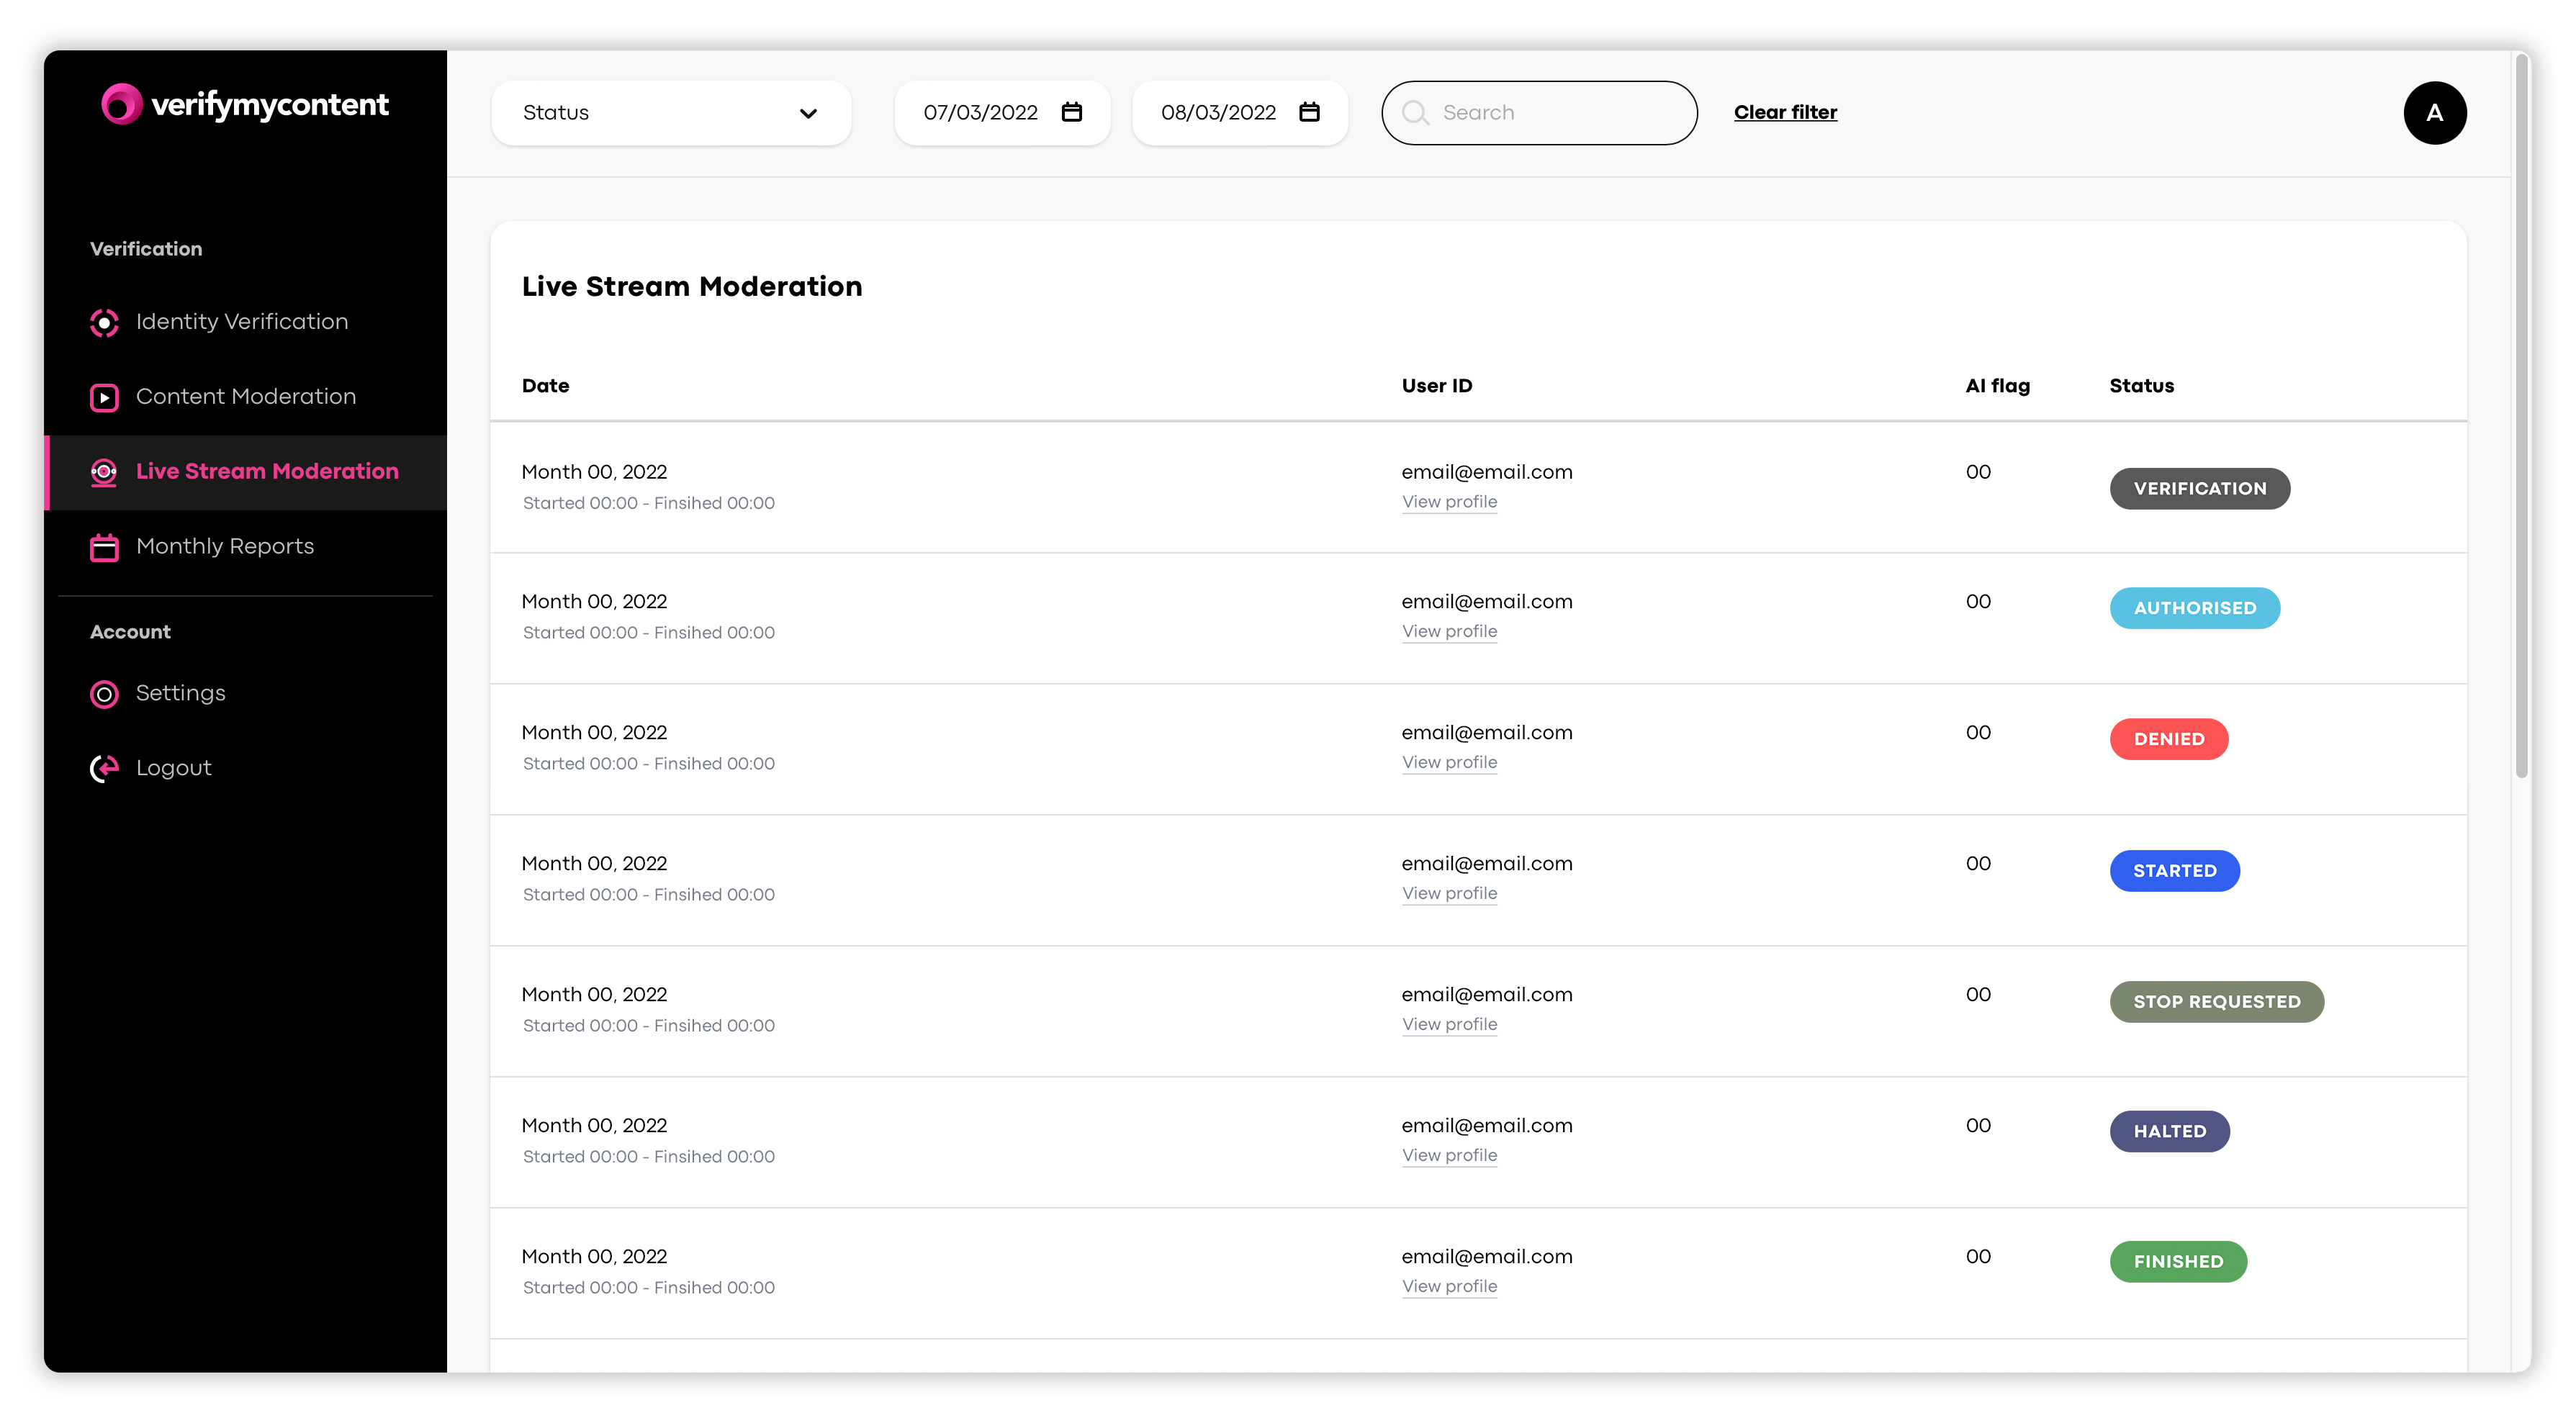Click the DENIED status badge

point(2168,740)
